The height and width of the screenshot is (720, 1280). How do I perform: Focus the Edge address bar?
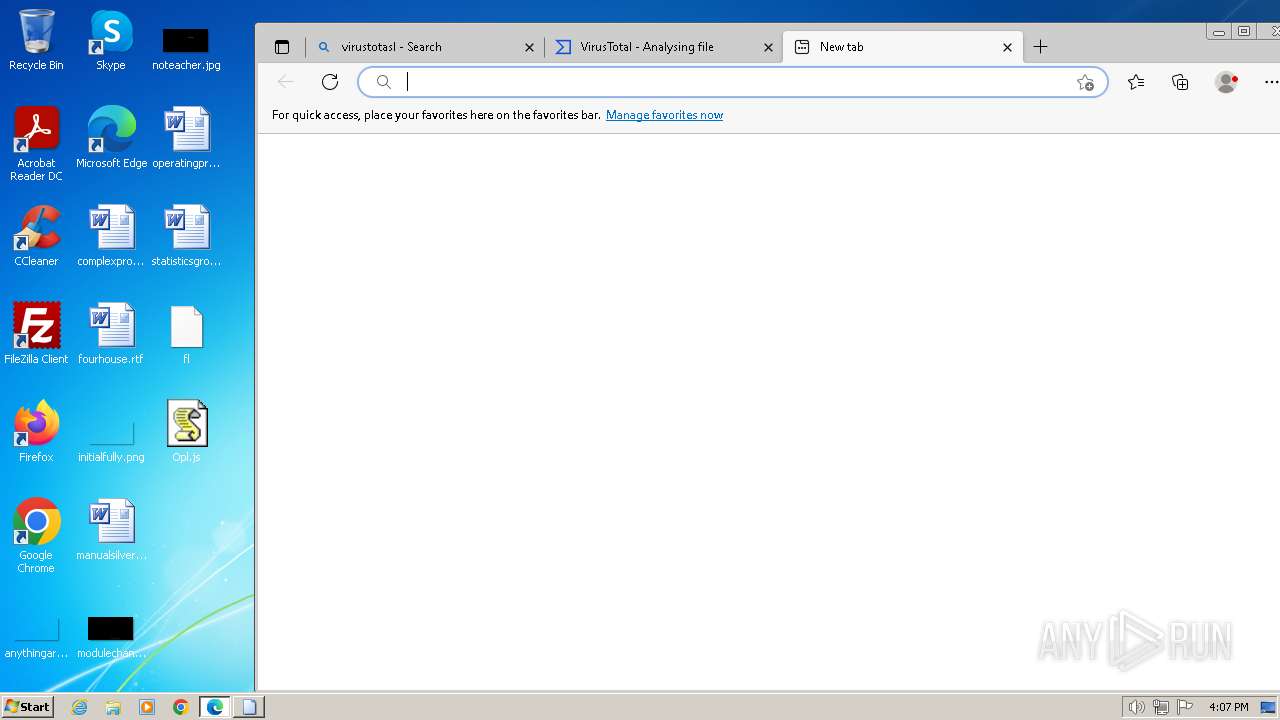tap(733, 82)
